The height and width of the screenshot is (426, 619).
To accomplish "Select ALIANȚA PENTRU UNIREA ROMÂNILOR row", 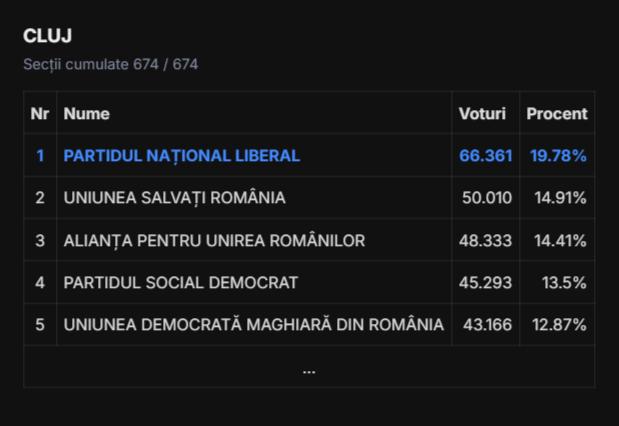I will point(214,240).
